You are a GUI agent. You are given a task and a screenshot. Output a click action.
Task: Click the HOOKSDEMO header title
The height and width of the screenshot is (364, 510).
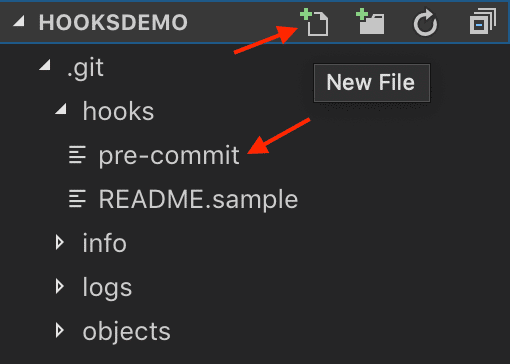[113, 22]
